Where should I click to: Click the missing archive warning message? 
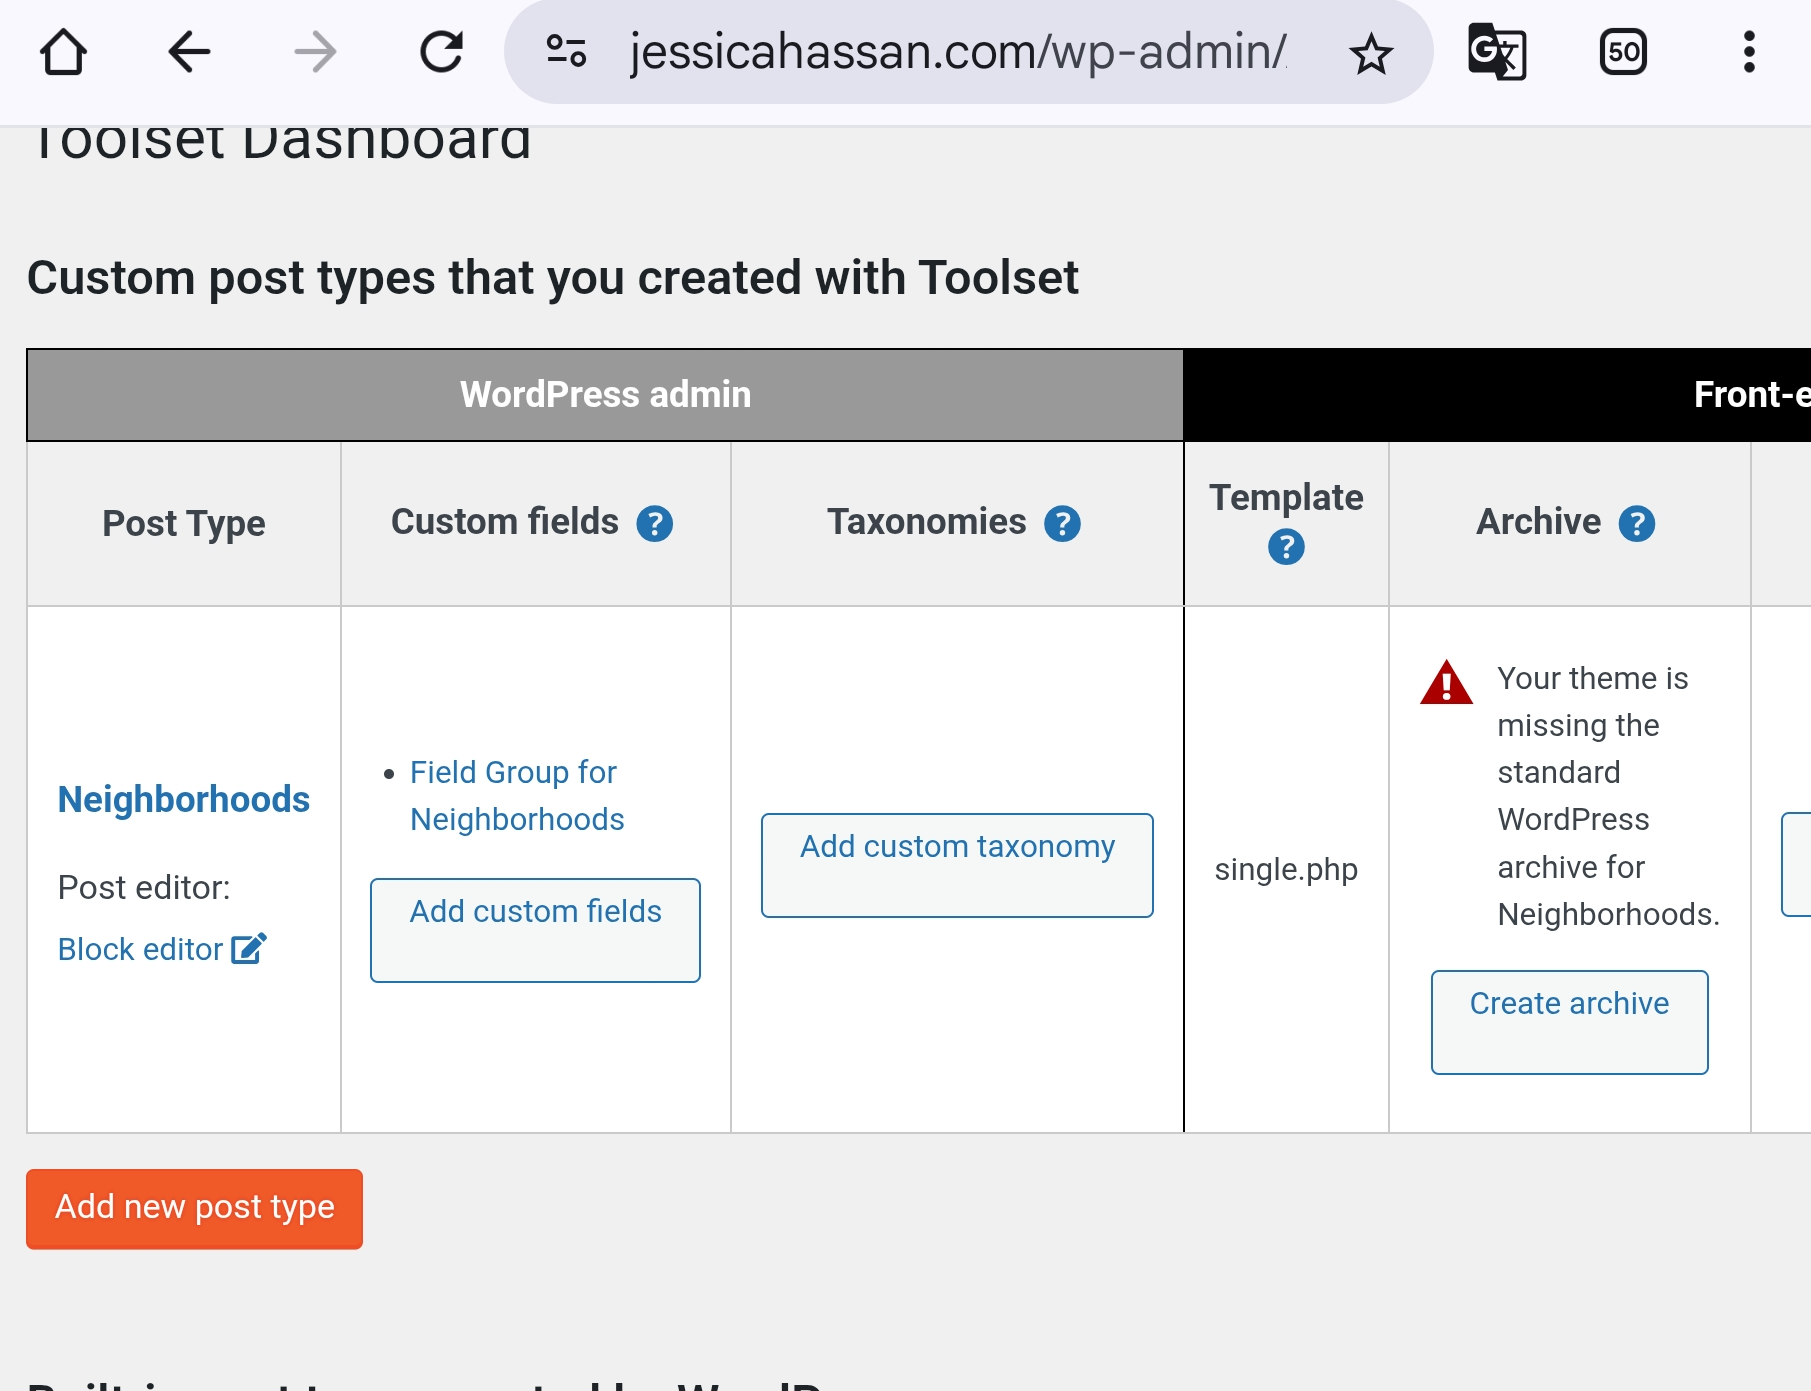pyautogui.click(x=1608, y=796)
